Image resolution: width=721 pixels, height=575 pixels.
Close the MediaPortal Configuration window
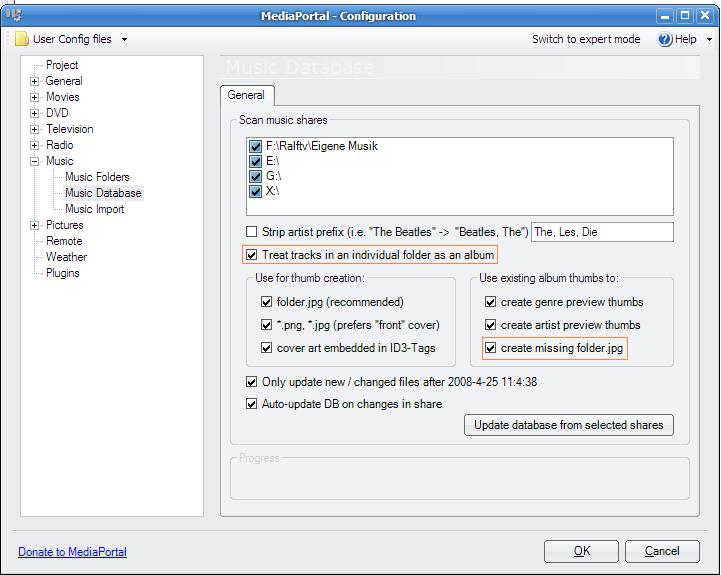(705, 16)
